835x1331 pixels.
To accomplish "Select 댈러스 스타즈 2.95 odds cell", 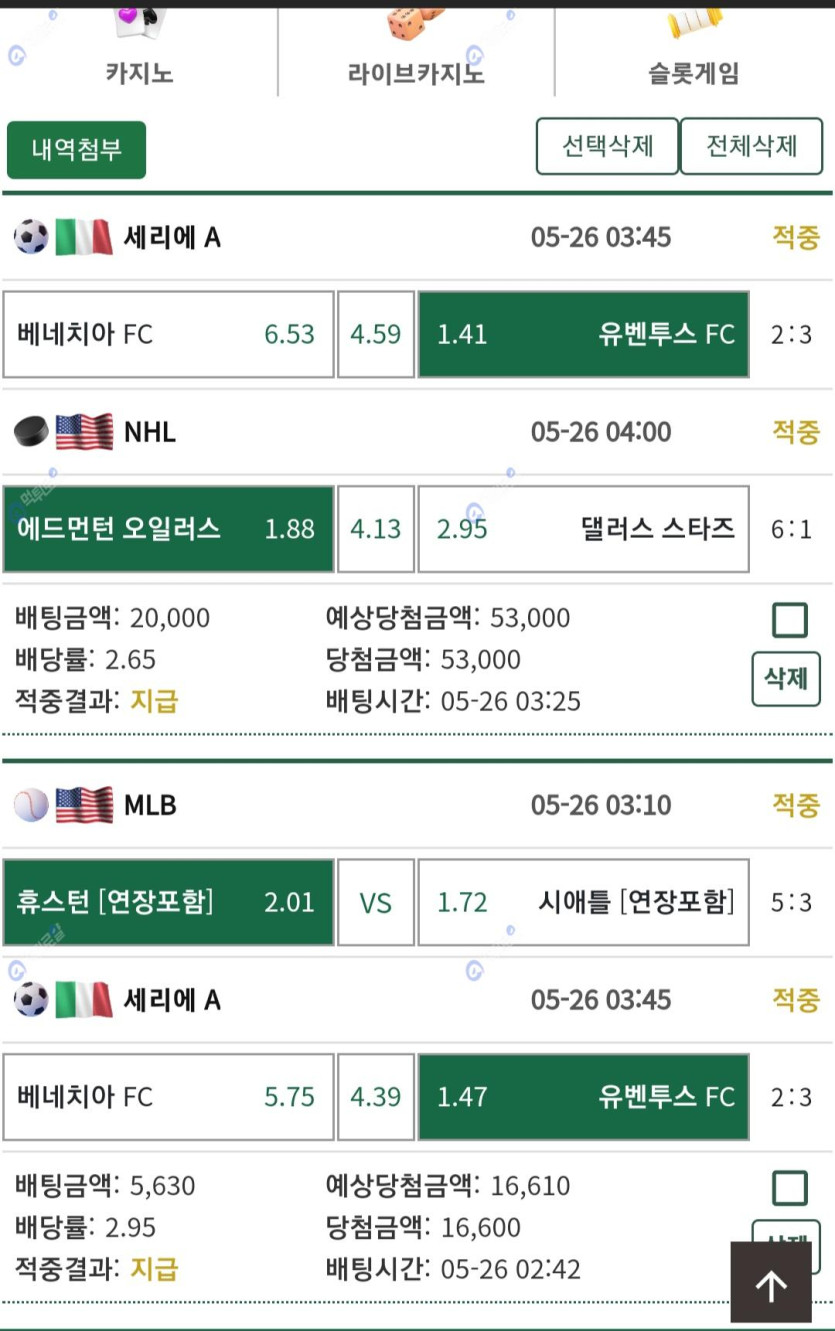I will click(x=583, y=529).
